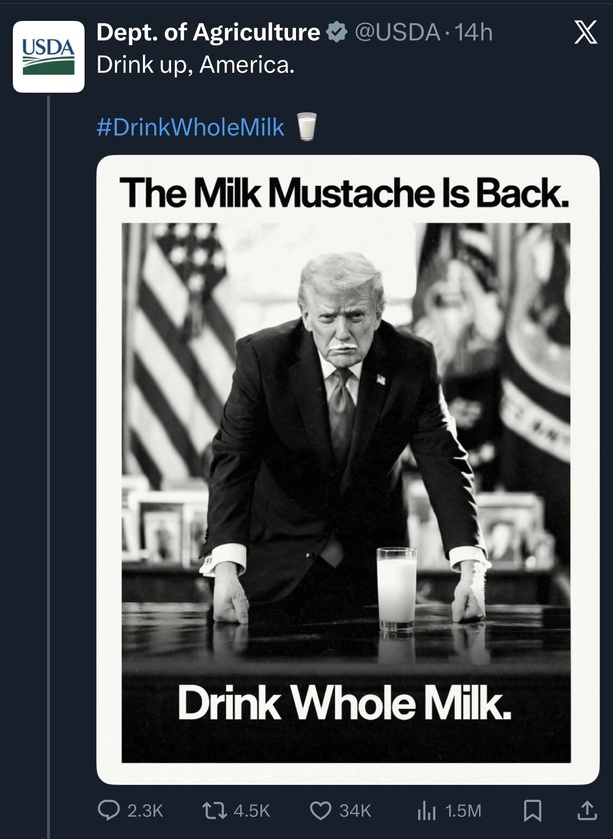Viewport: 613px width, 839px height.
Task: Open the 14h timestamp link
Action: click(473, 33)
